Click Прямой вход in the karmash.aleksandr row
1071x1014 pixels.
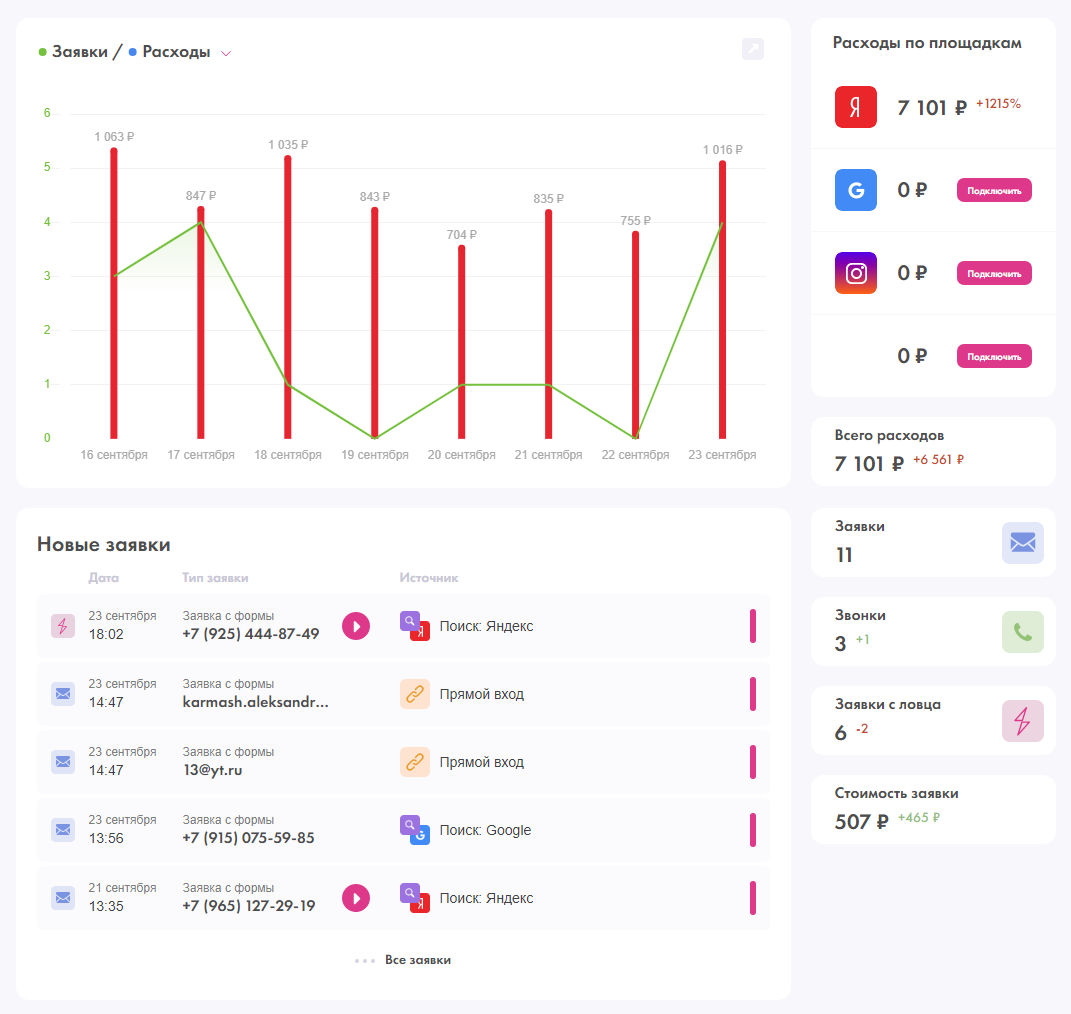482,694
